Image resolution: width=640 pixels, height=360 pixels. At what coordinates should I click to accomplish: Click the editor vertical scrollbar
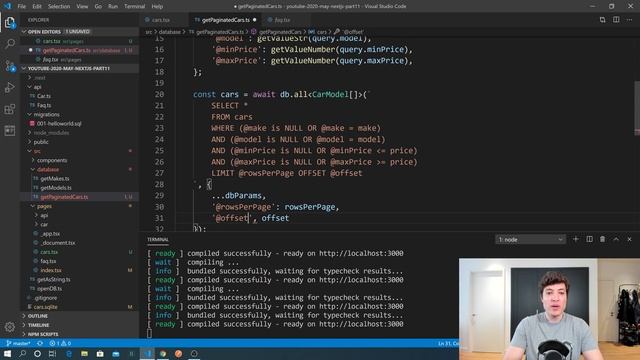coord(637,108)
